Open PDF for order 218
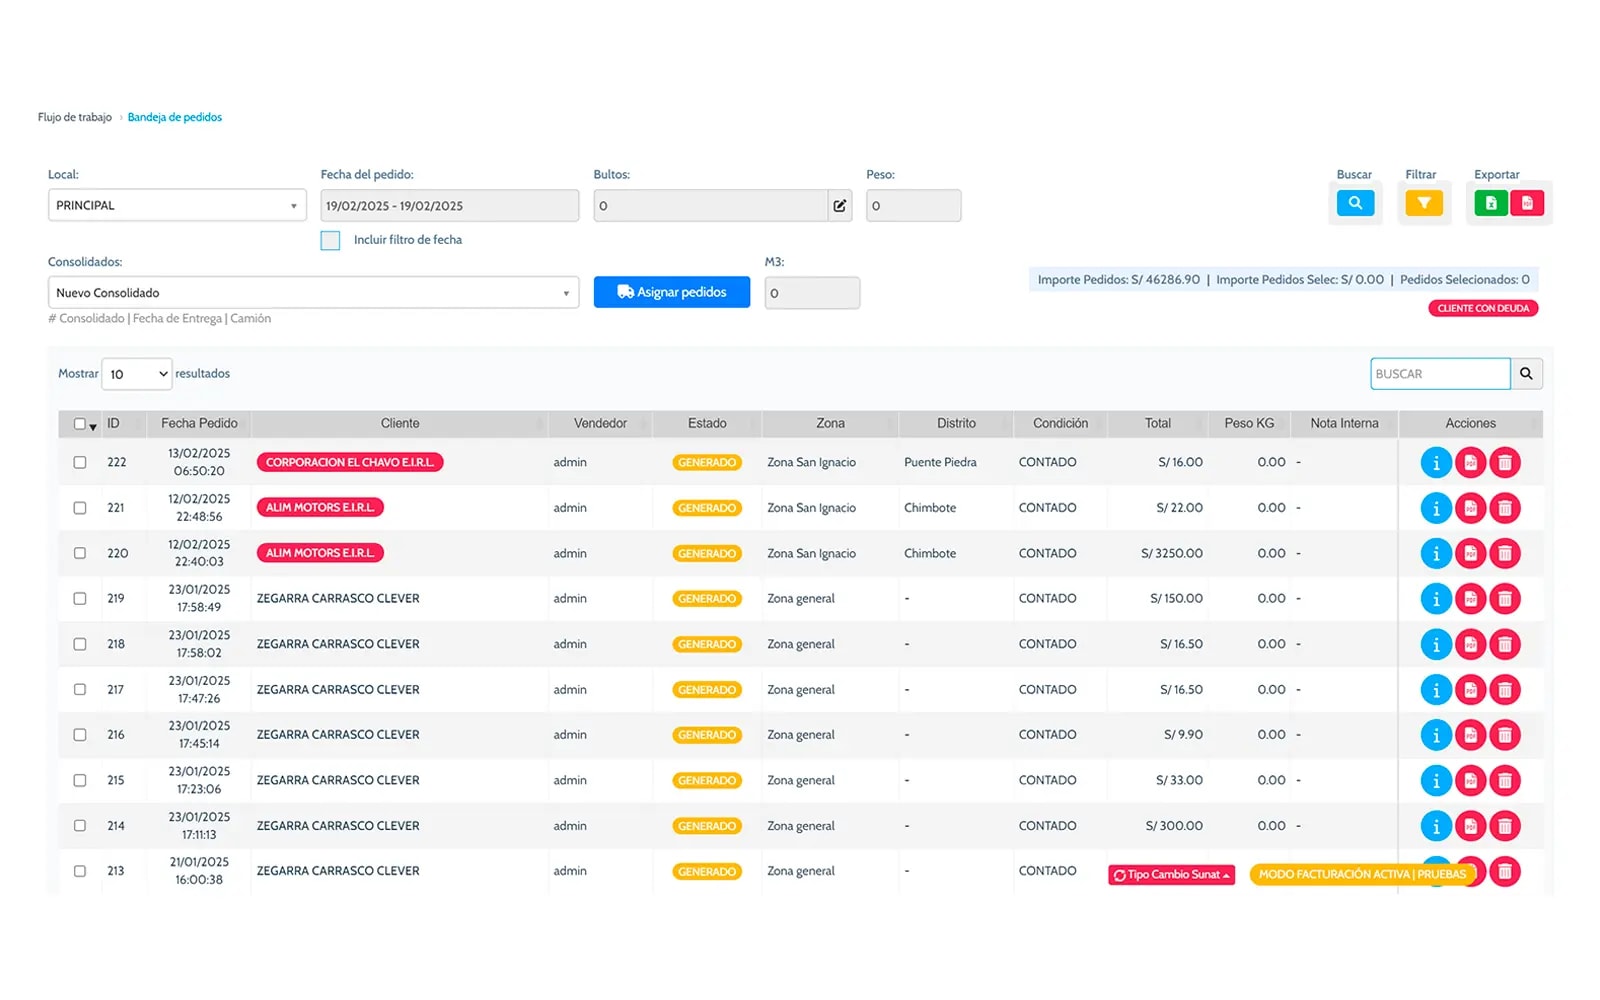This screenshot has width=1600, height=1000. click(x=1470, y=644)
